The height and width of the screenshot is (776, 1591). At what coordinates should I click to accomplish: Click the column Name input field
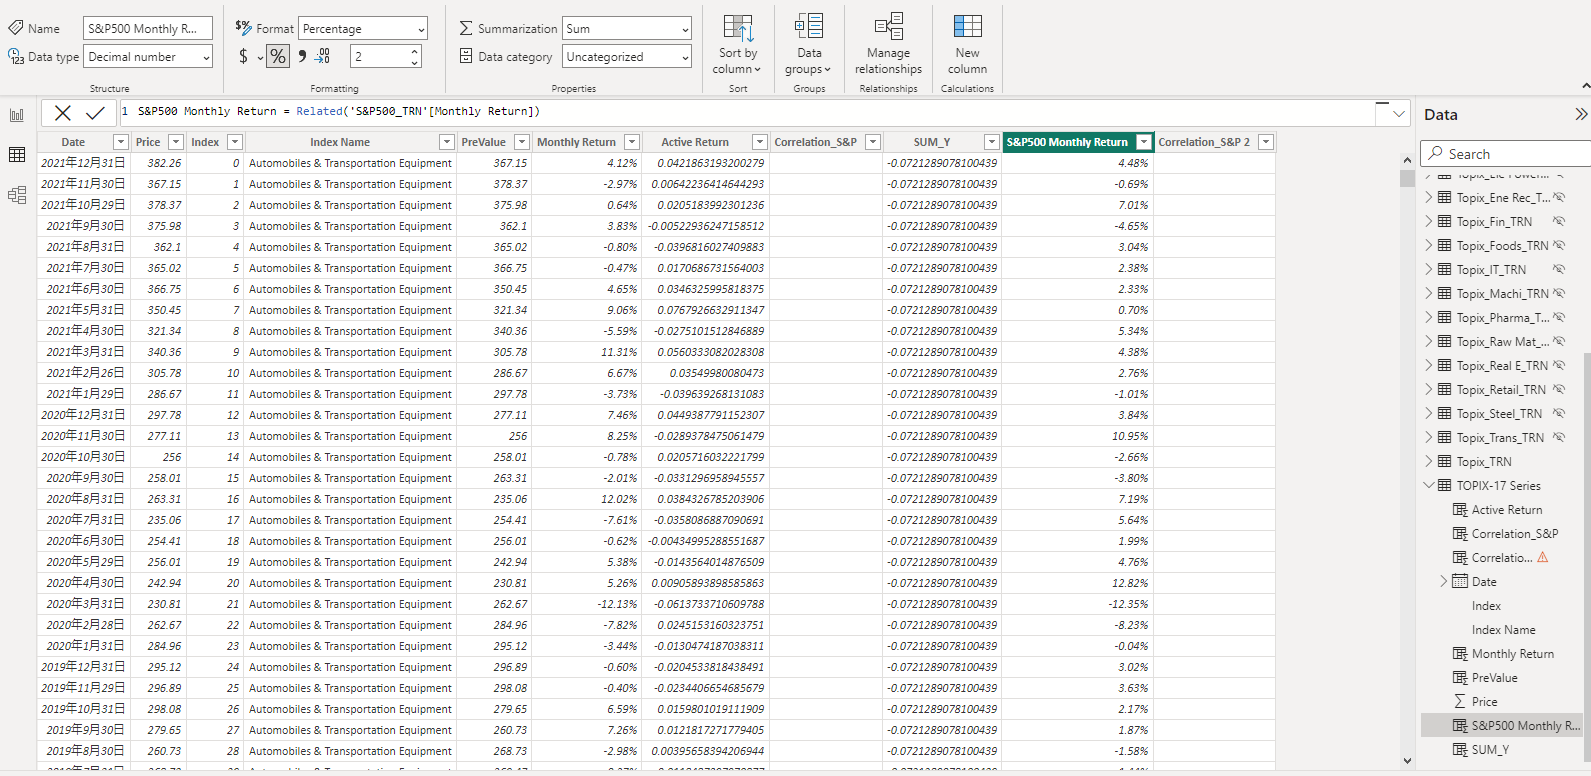[148, 29]
